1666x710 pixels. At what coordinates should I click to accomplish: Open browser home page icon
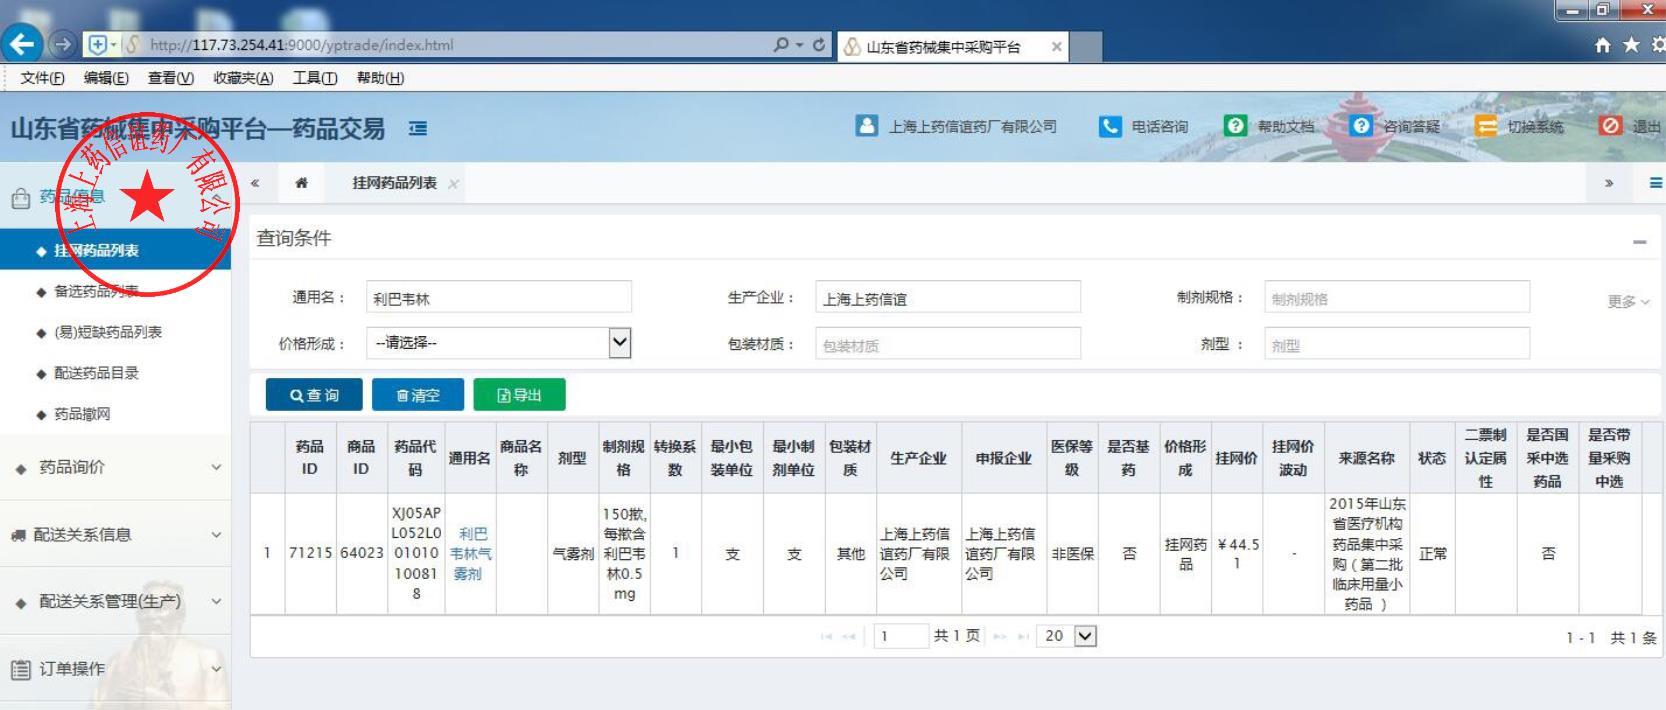click(x=1603, y=45)
